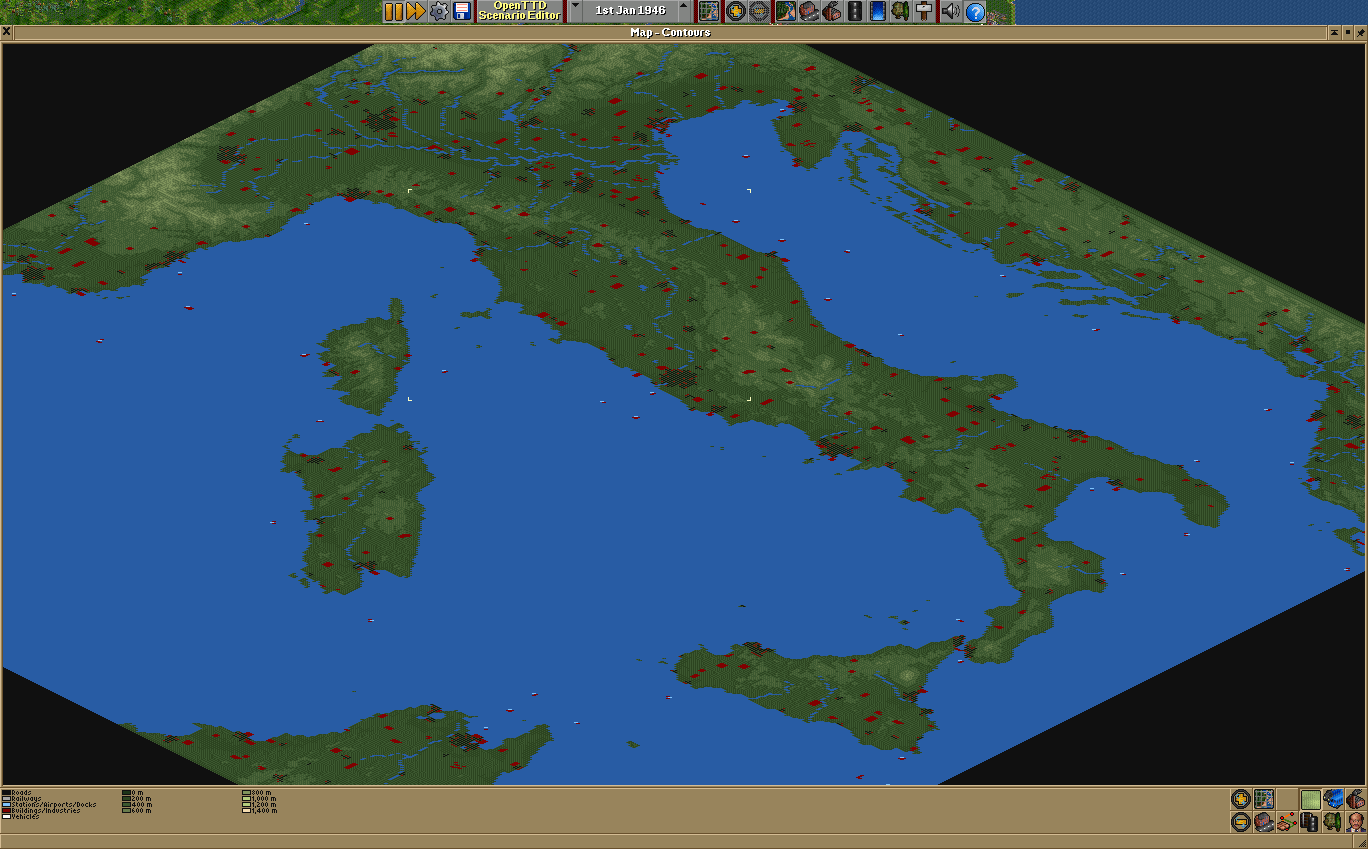Zoom in the small map window
The height and width of the screenshot is (849, 1368).
coord(1240,799)
